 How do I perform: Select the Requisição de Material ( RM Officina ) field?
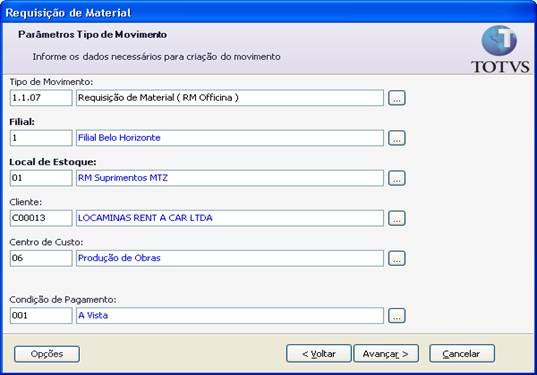click(x=229, y=98)
